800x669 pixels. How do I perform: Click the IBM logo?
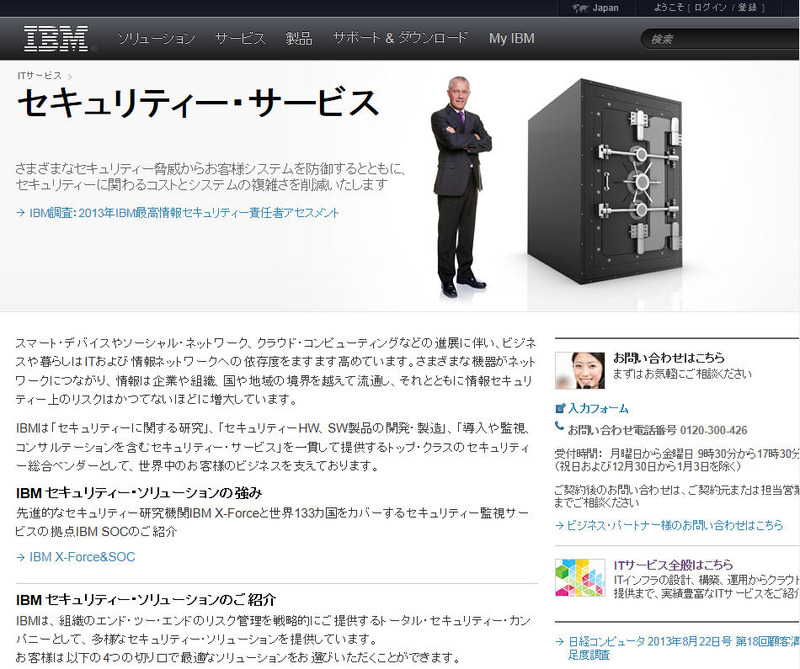pyautogui.click(x=56, y=38)
